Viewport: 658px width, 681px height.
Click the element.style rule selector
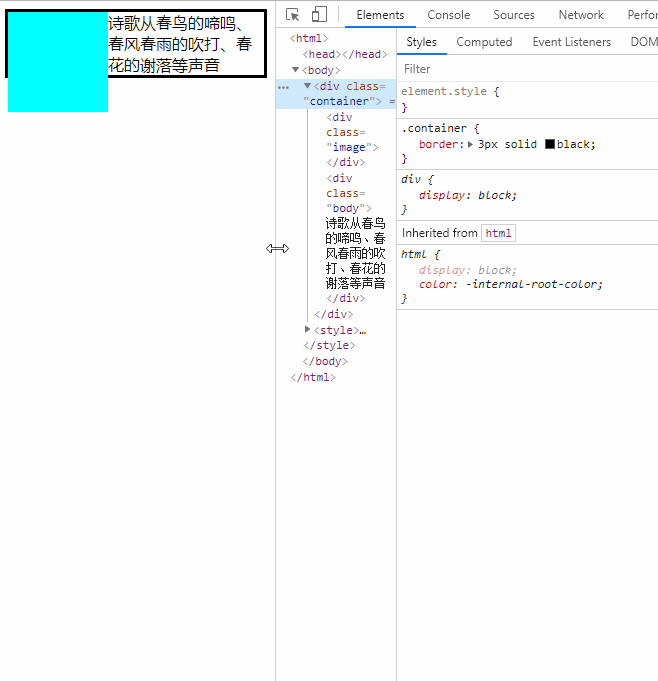(x=443, y=91)
